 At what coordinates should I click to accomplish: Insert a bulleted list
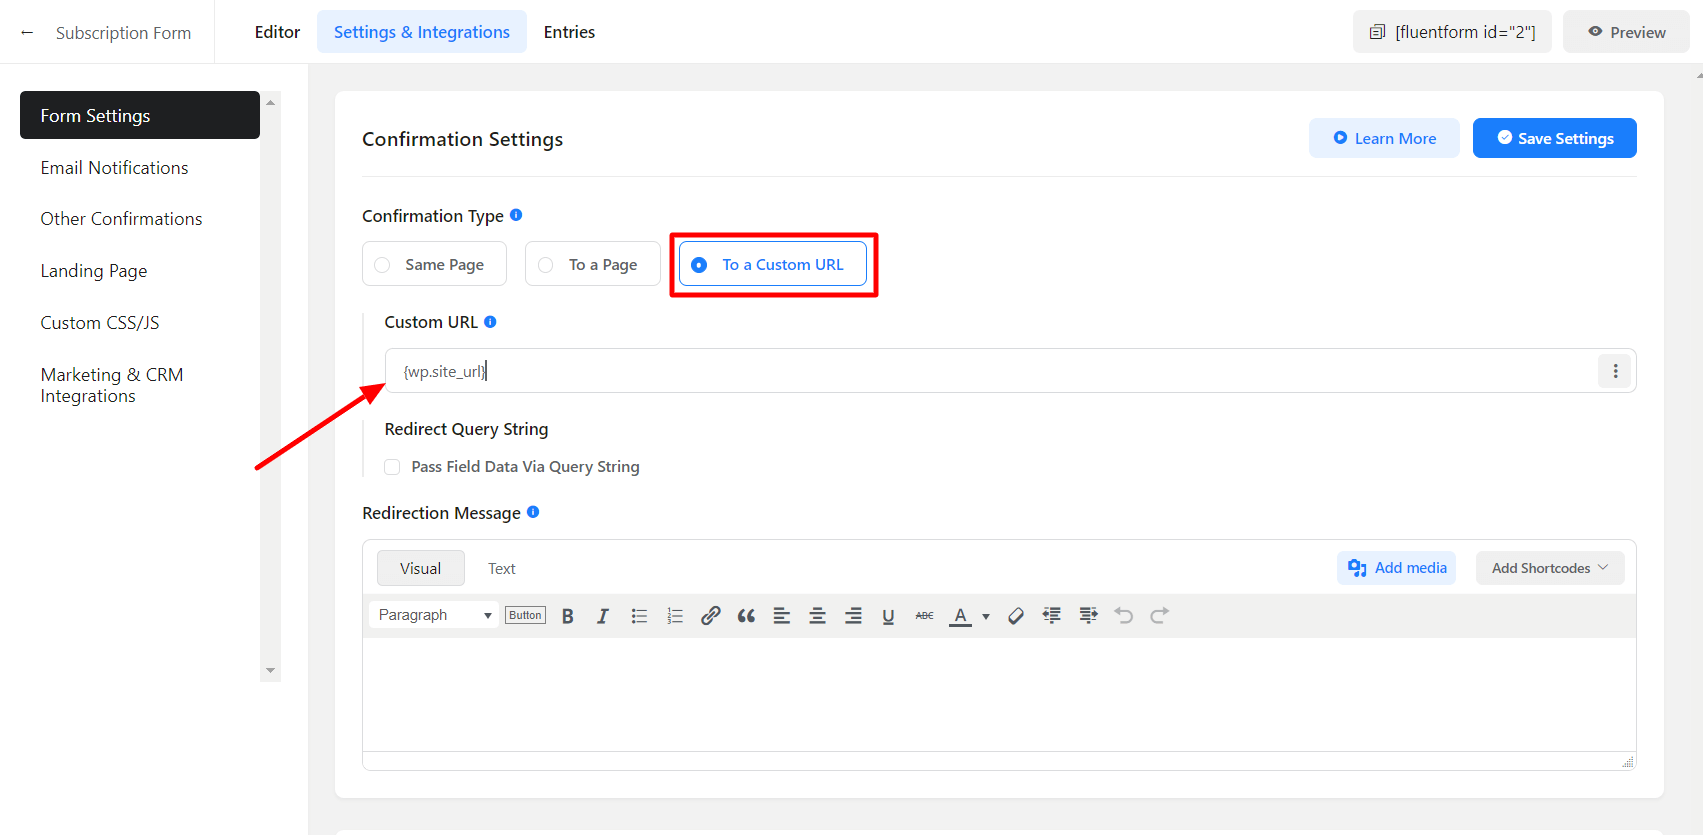click(x=639, y=616)
